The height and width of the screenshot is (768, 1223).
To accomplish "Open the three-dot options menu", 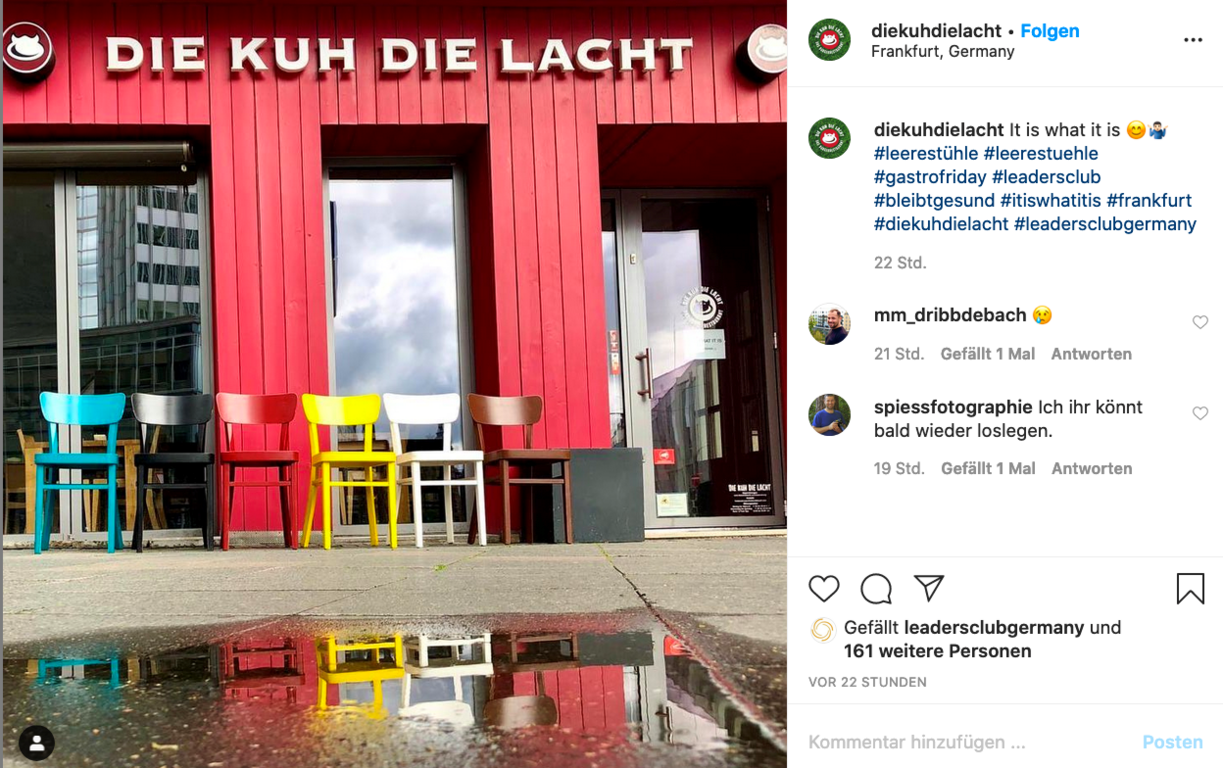I will (1193, 40).
